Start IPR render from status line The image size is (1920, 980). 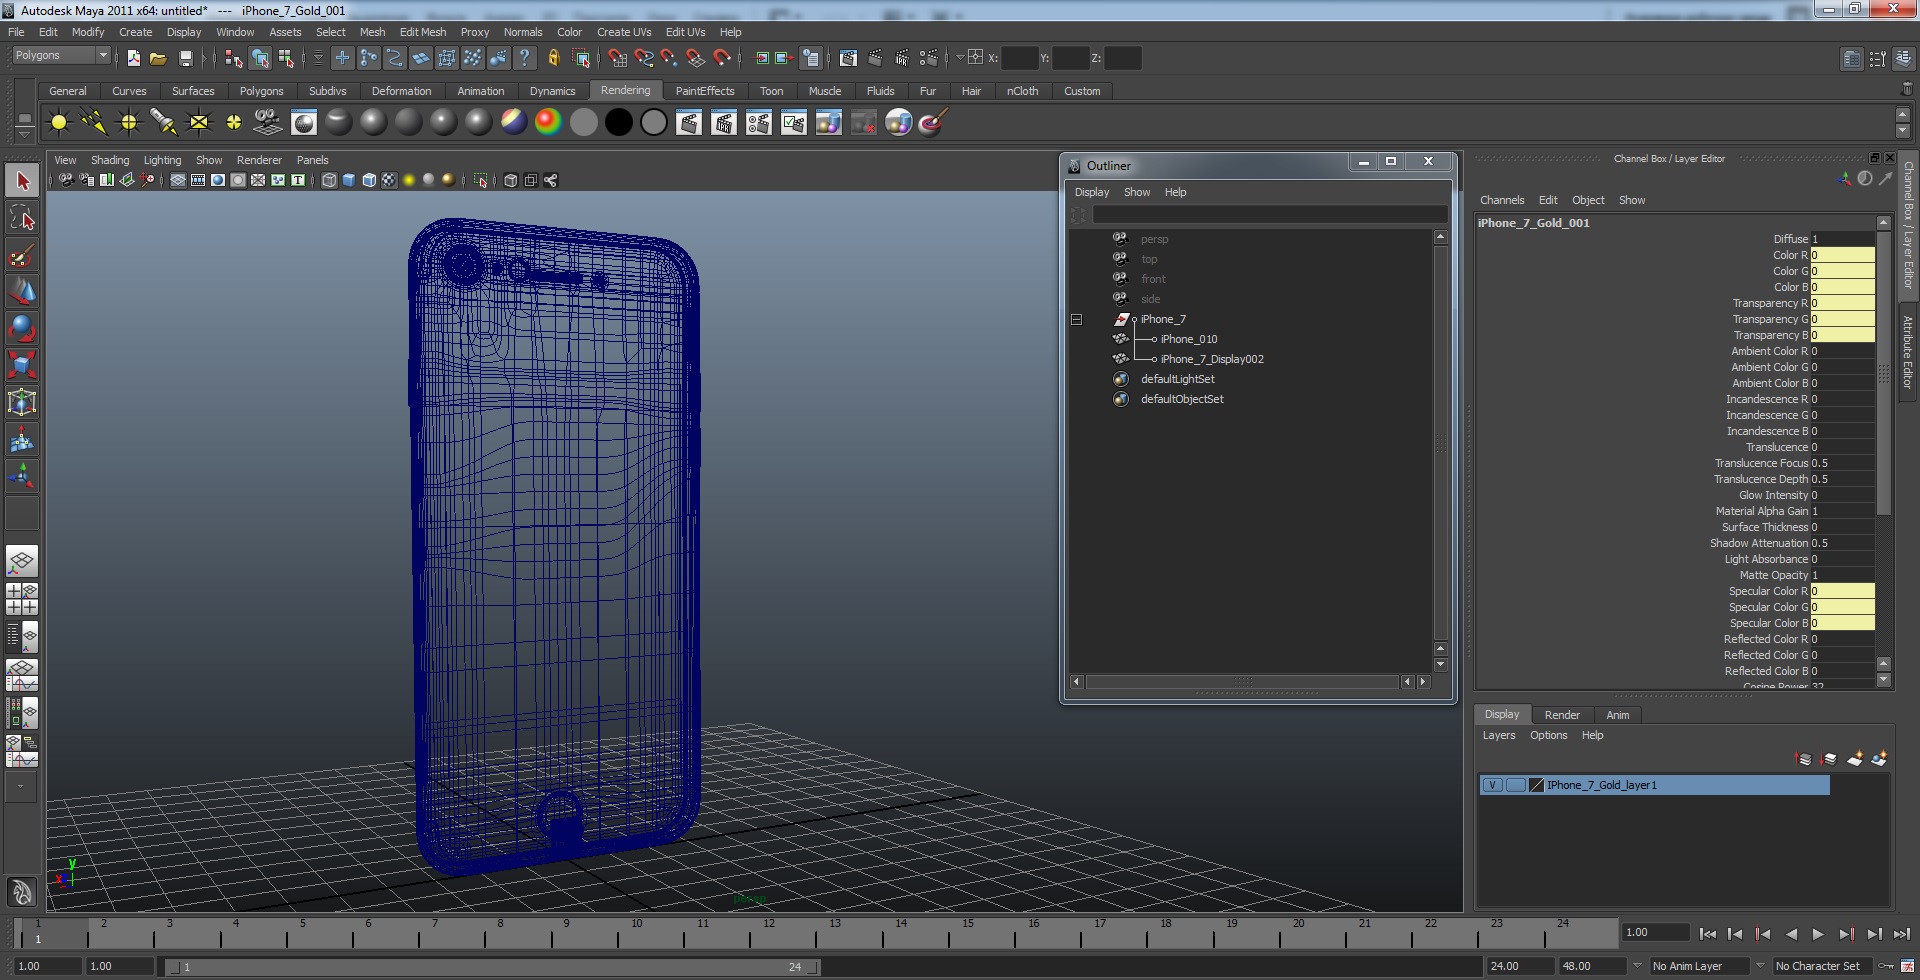pos(902,58)
